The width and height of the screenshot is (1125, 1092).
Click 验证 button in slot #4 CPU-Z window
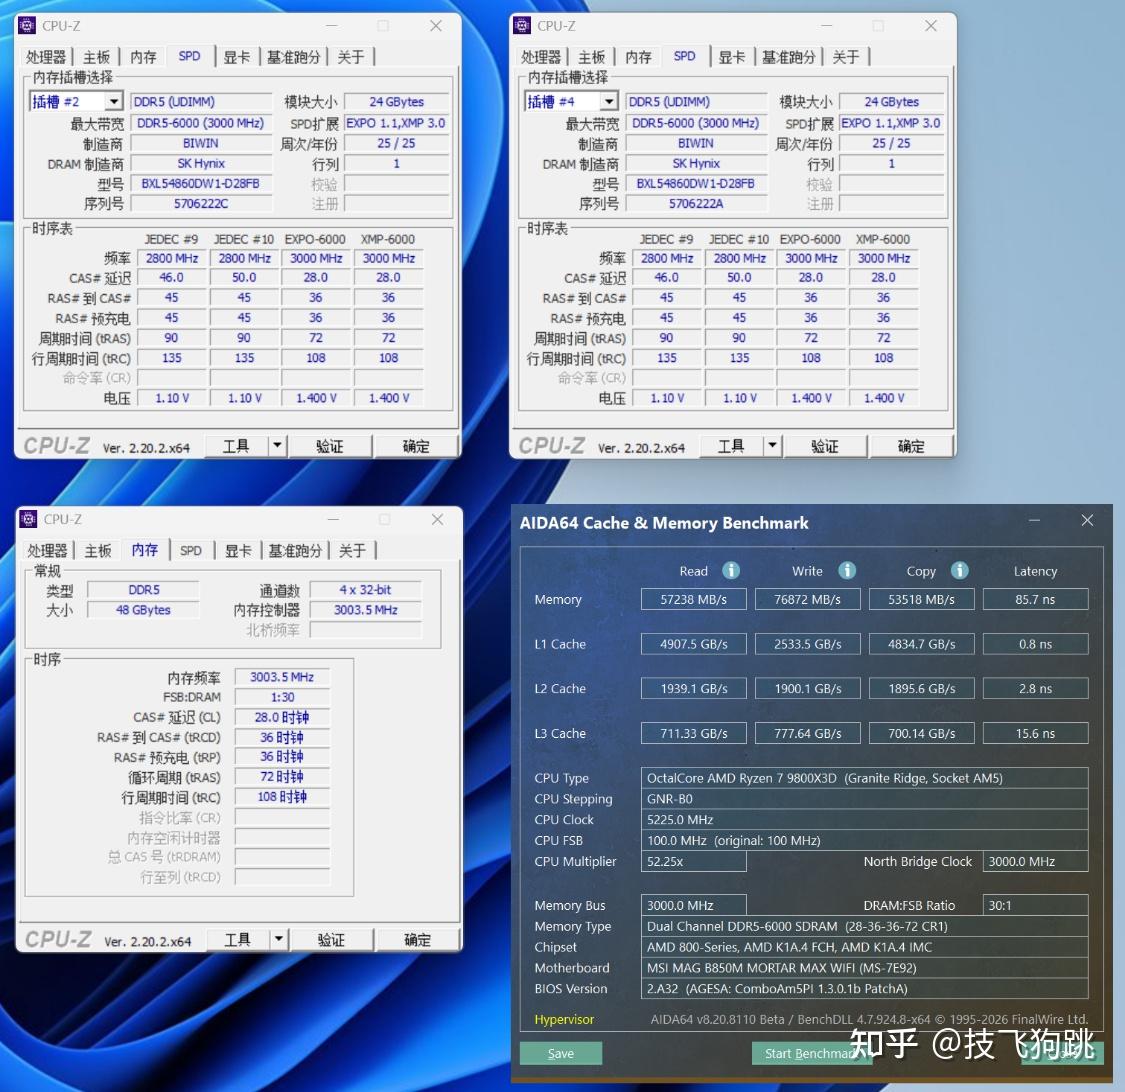pos(824,446)
